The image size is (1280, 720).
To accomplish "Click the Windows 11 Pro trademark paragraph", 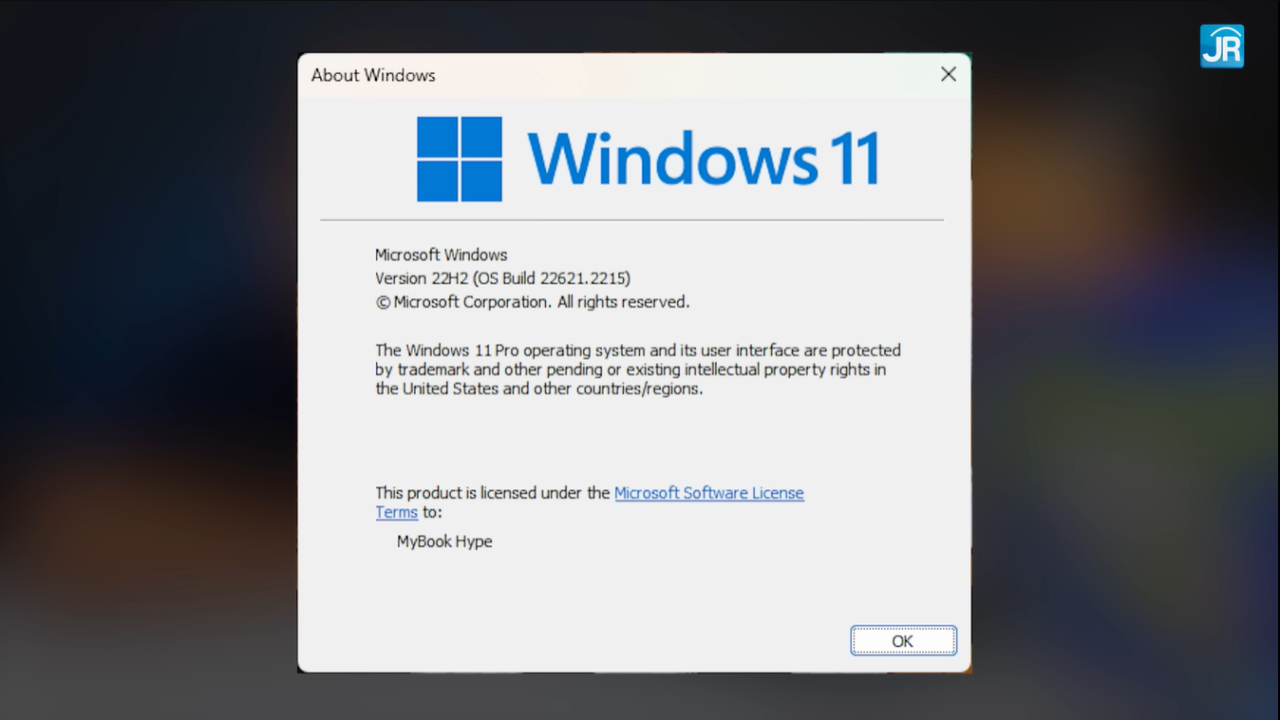I will [638, 370].
